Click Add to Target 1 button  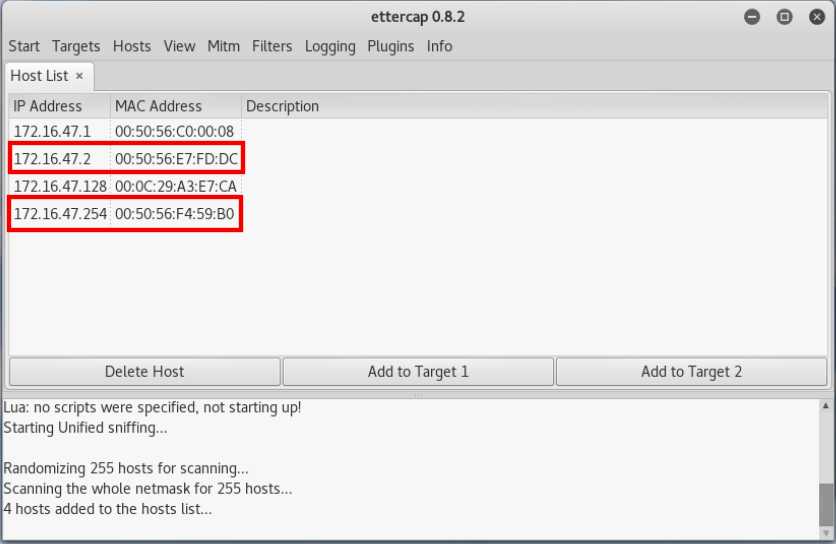pyautogui.click(x=418, y=371)
